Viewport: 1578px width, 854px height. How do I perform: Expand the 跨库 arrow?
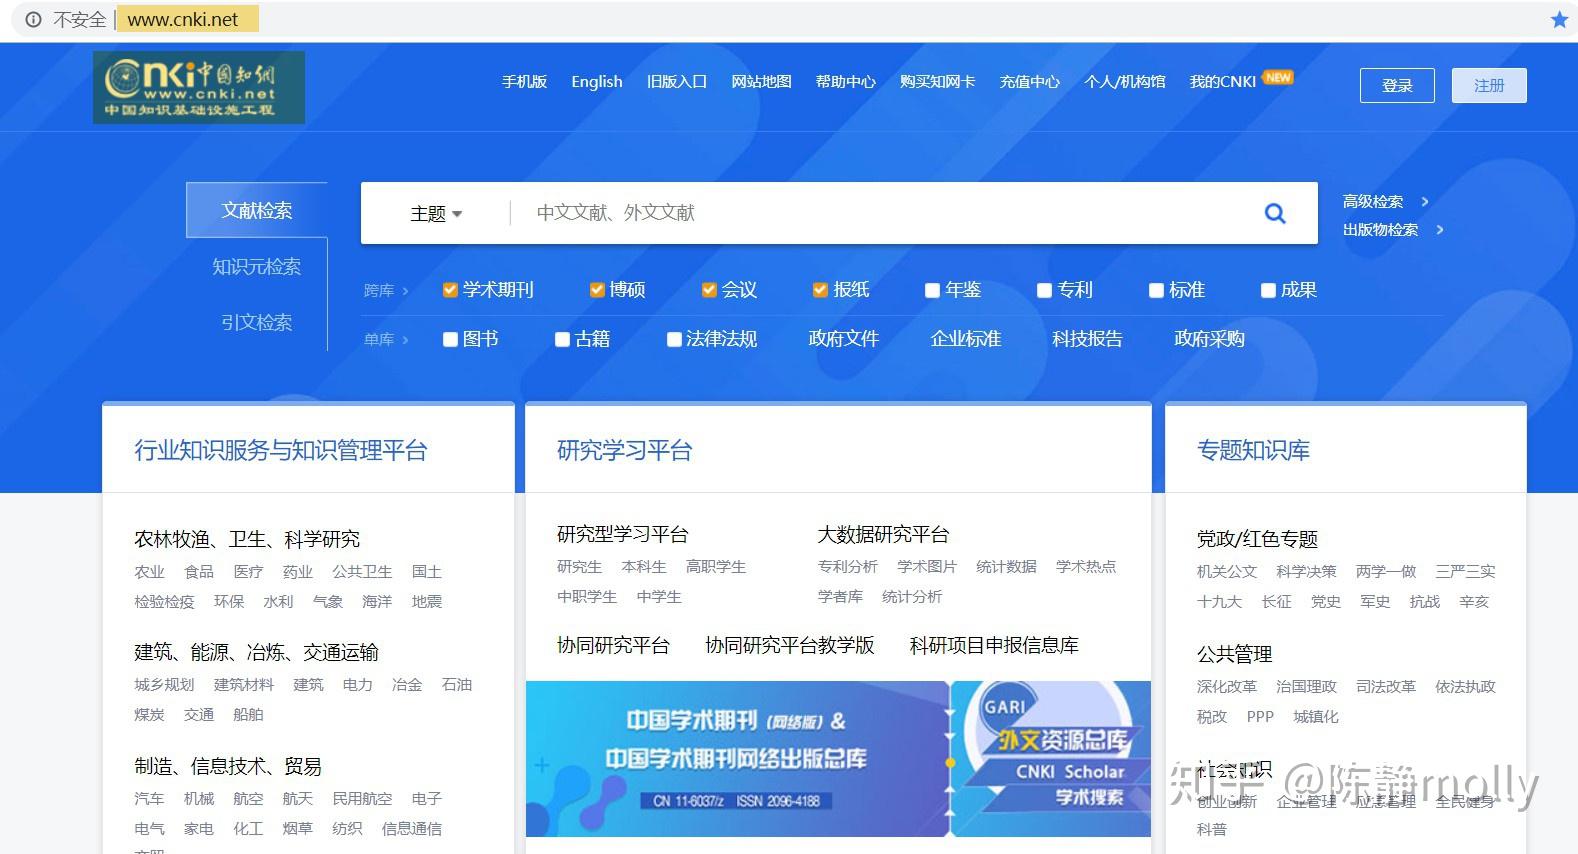pyautogui.click(x=405, y=291)
